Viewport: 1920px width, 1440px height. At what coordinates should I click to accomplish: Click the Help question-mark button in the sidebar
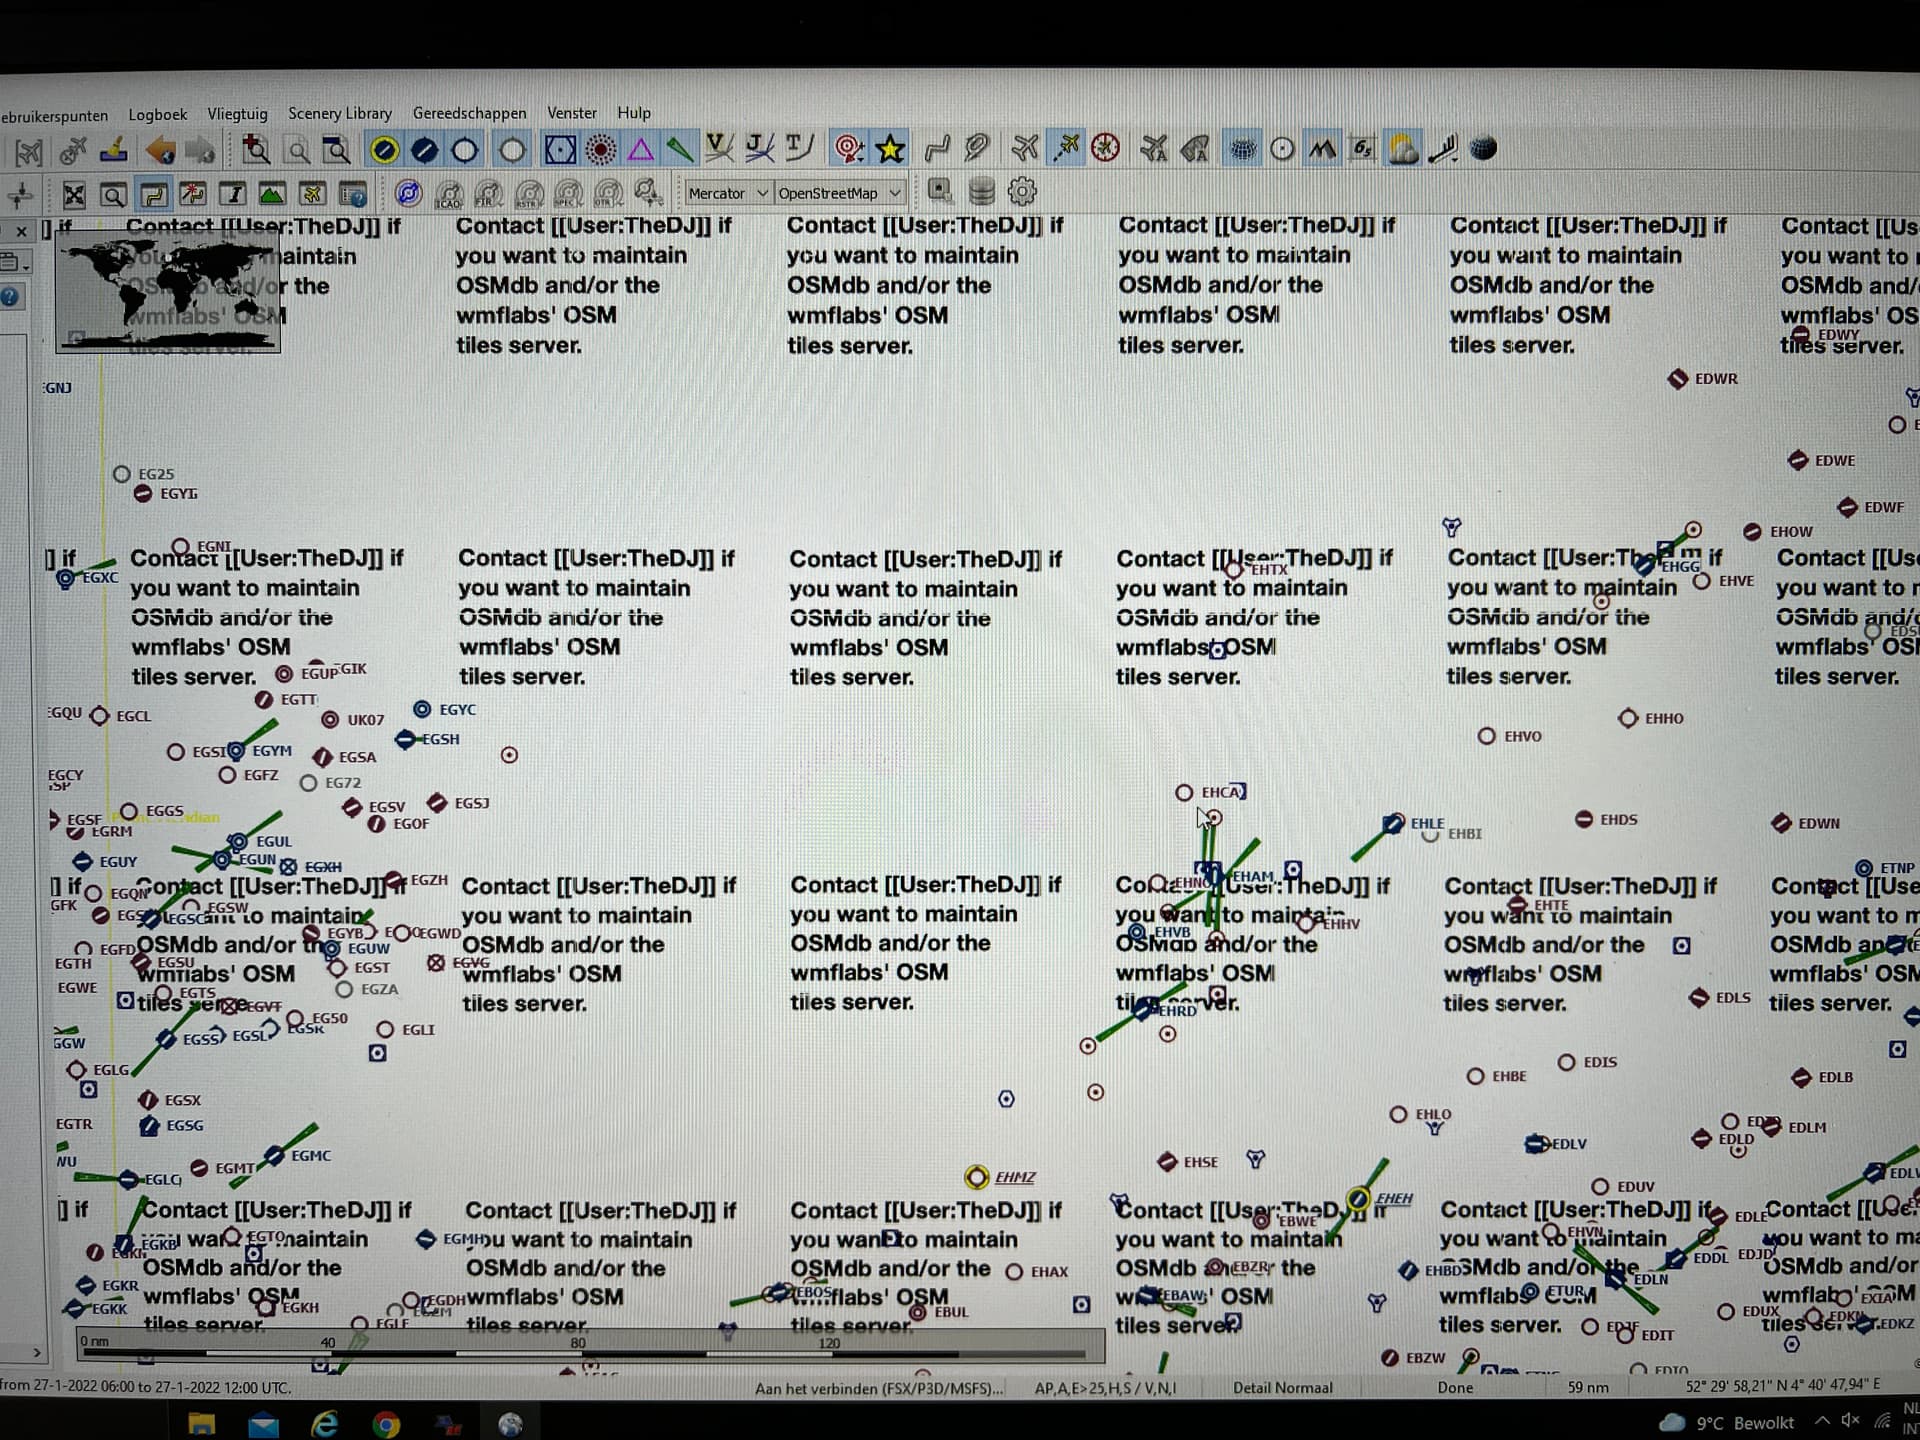pyautogui.click(x=13, y=295)
